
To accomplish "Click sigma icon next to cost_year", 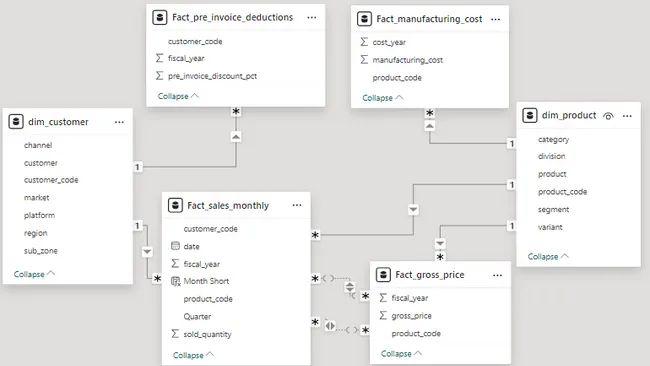I will (x=364, y=42).
